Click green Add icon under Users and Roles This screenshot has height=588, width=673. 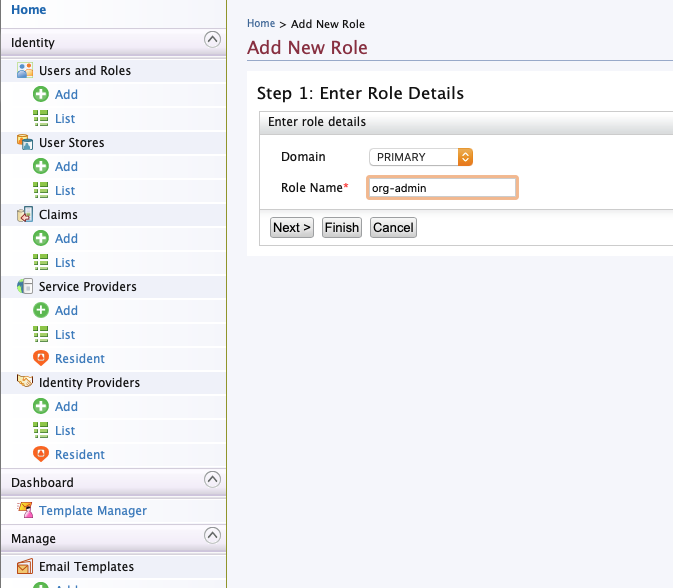click(41, 94)
